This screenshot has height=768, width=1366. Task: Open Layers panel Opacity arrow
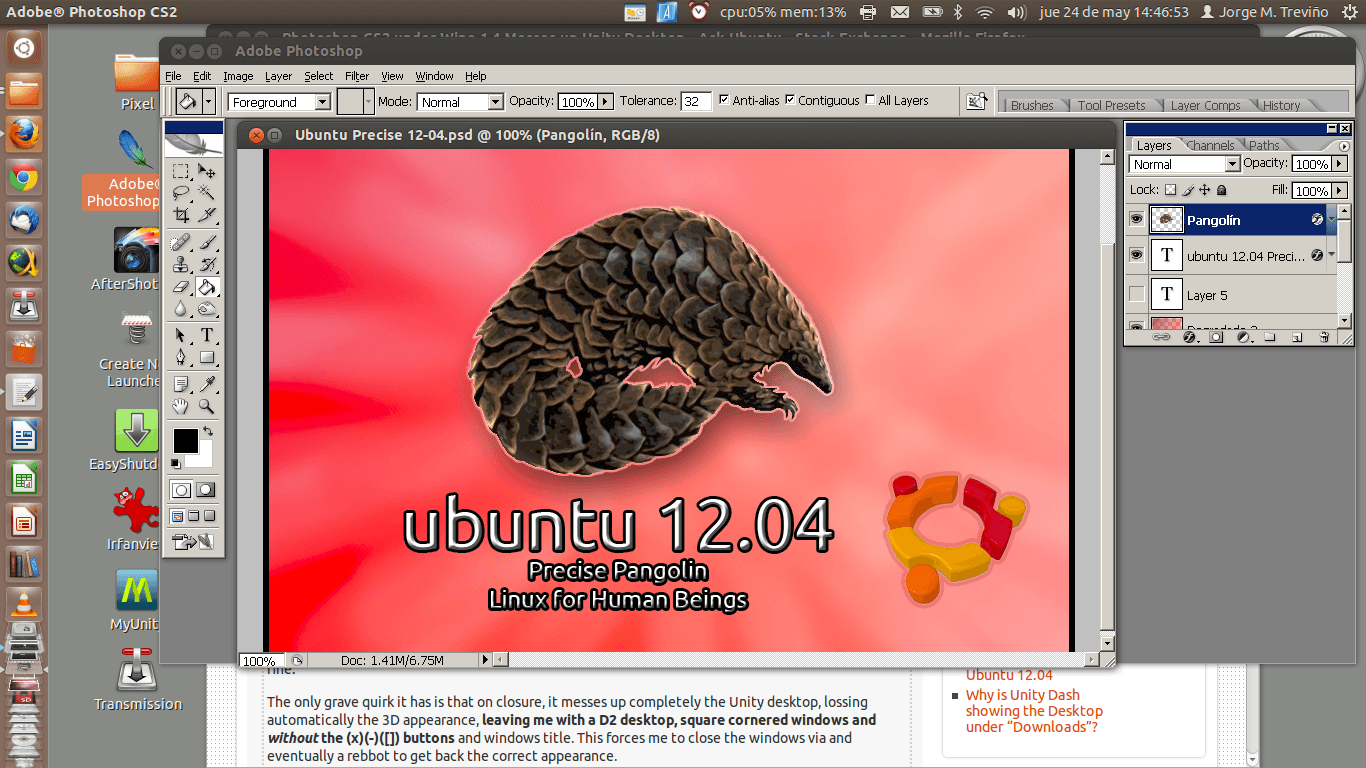1339,164
